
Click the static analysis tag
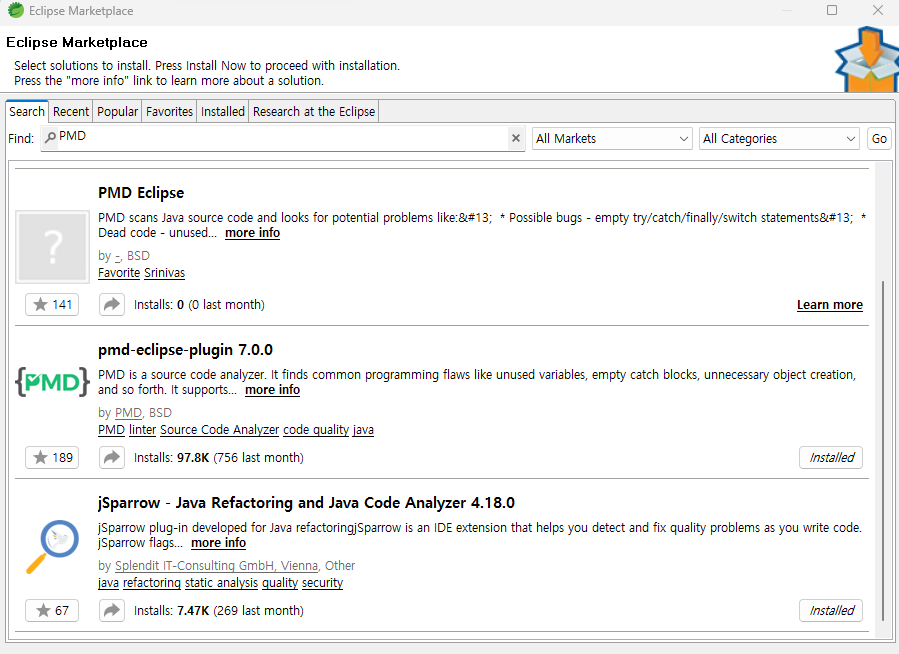click(x=221, y=583)
